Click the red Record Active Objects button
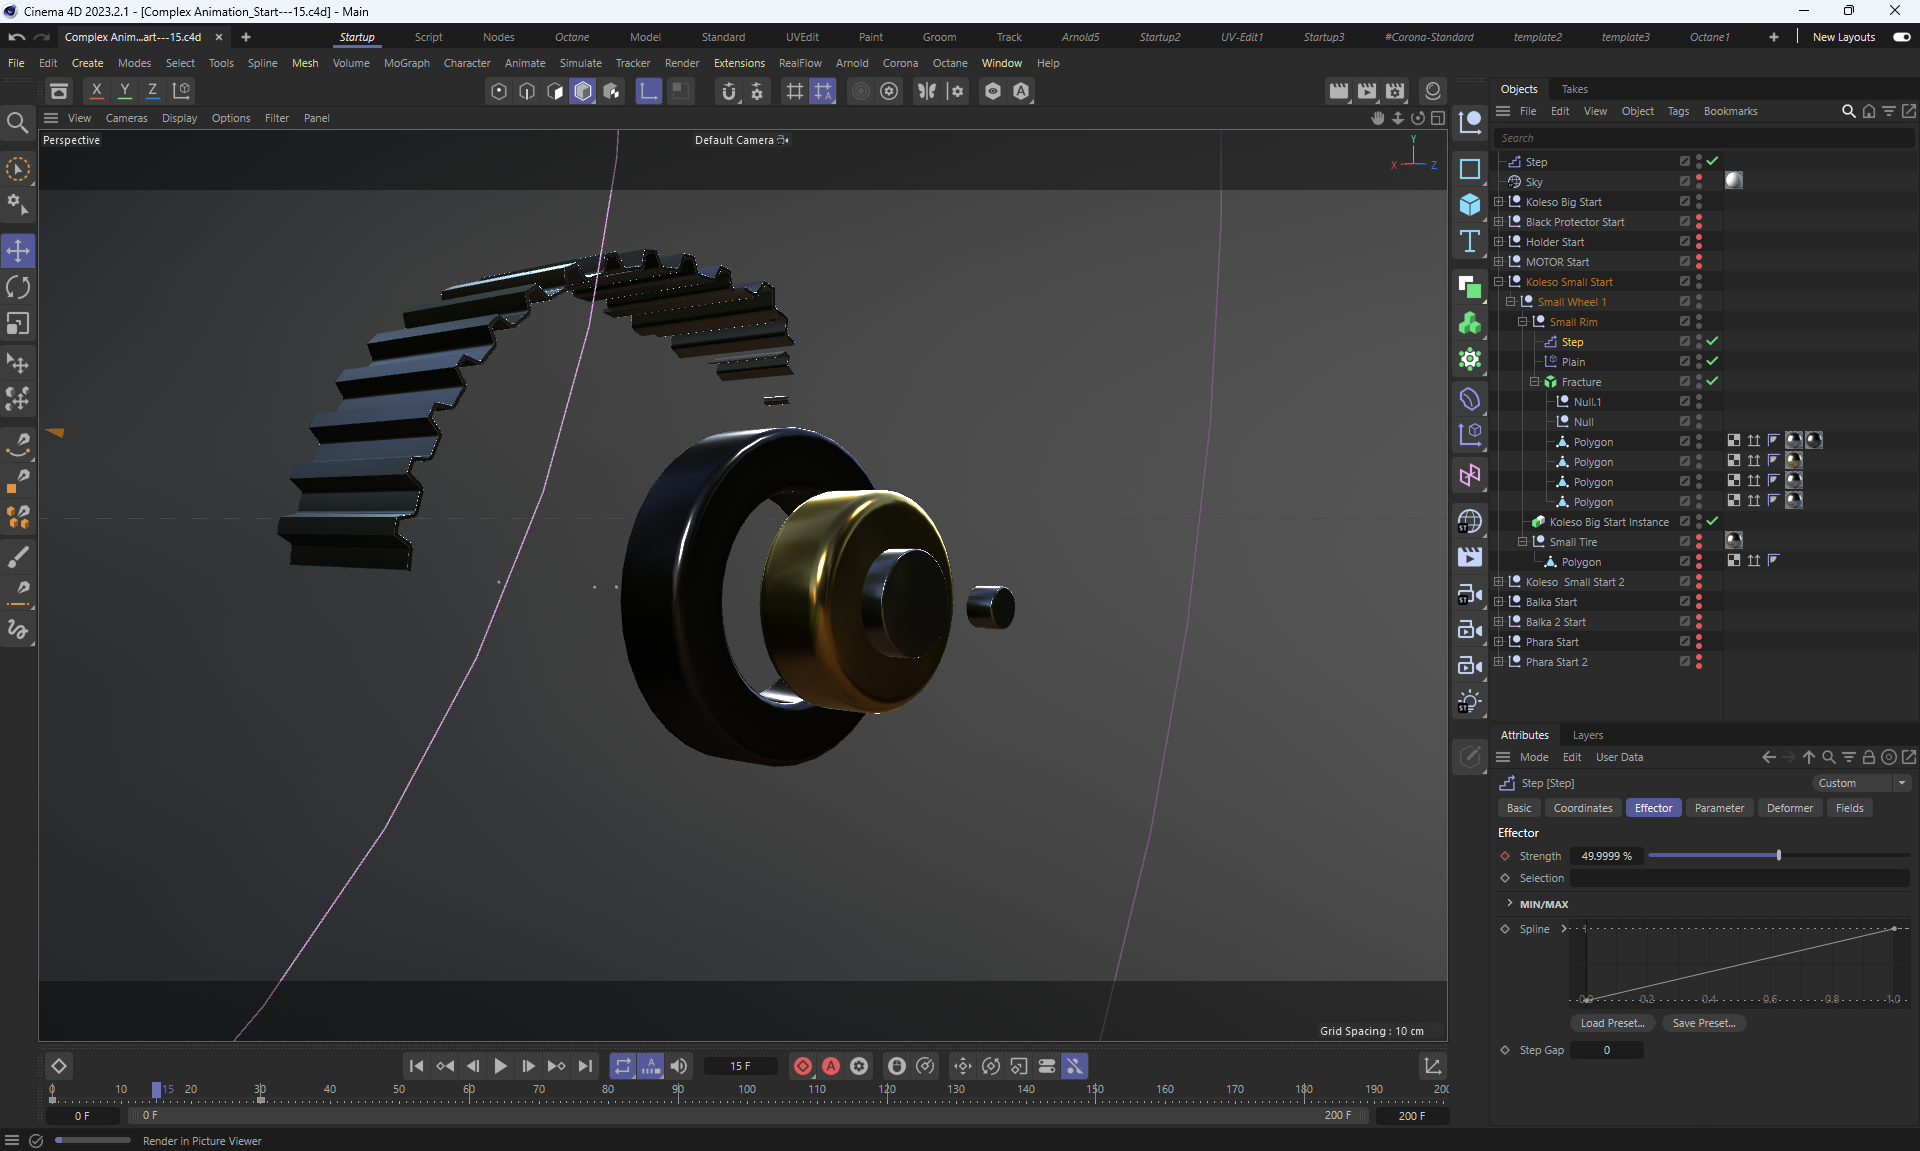 pyautogui.click(x=802, y=1066)
